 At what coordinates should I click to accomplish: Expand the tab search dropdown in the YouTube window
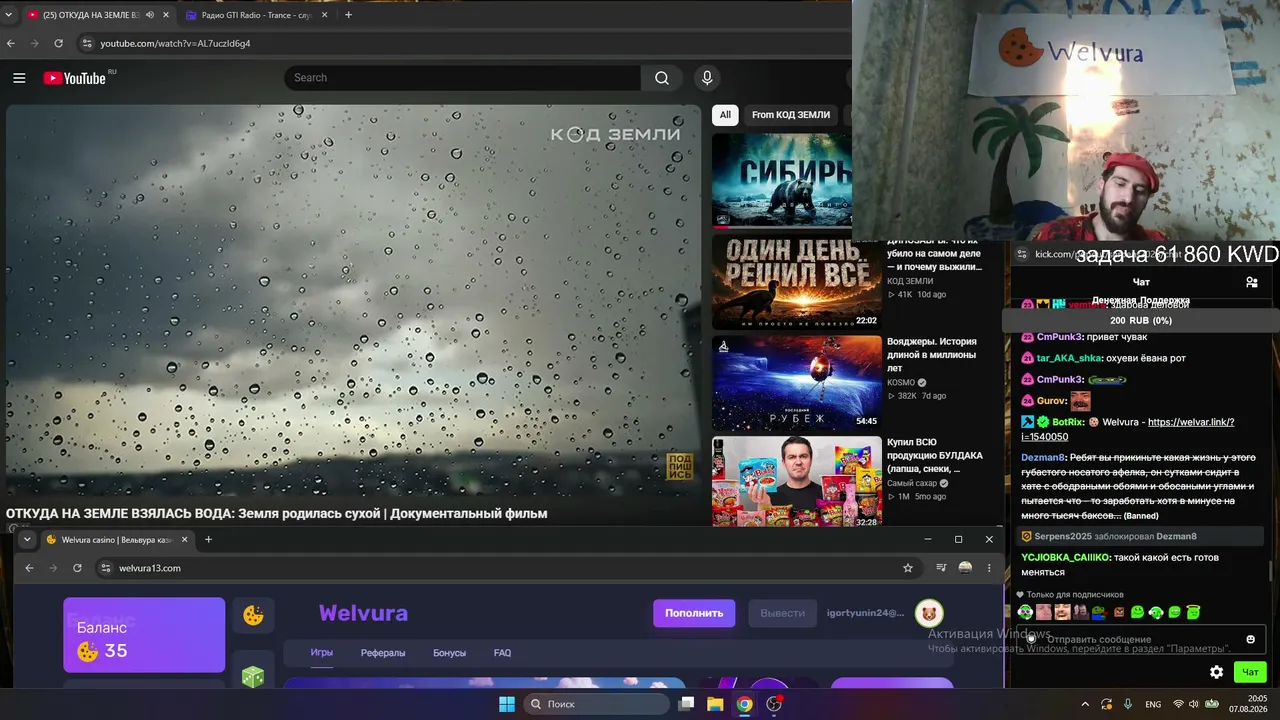point(9,15)
